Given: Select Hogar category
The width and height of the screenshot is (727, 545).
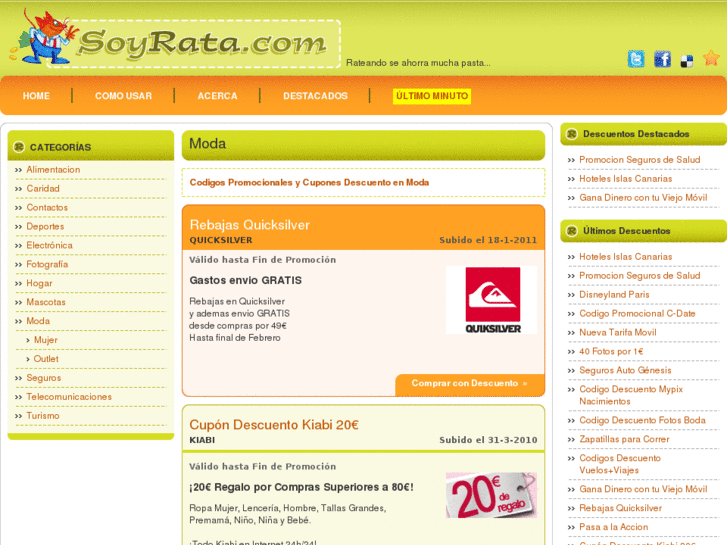Looking at the screenshot, I should tap(39, 283).
